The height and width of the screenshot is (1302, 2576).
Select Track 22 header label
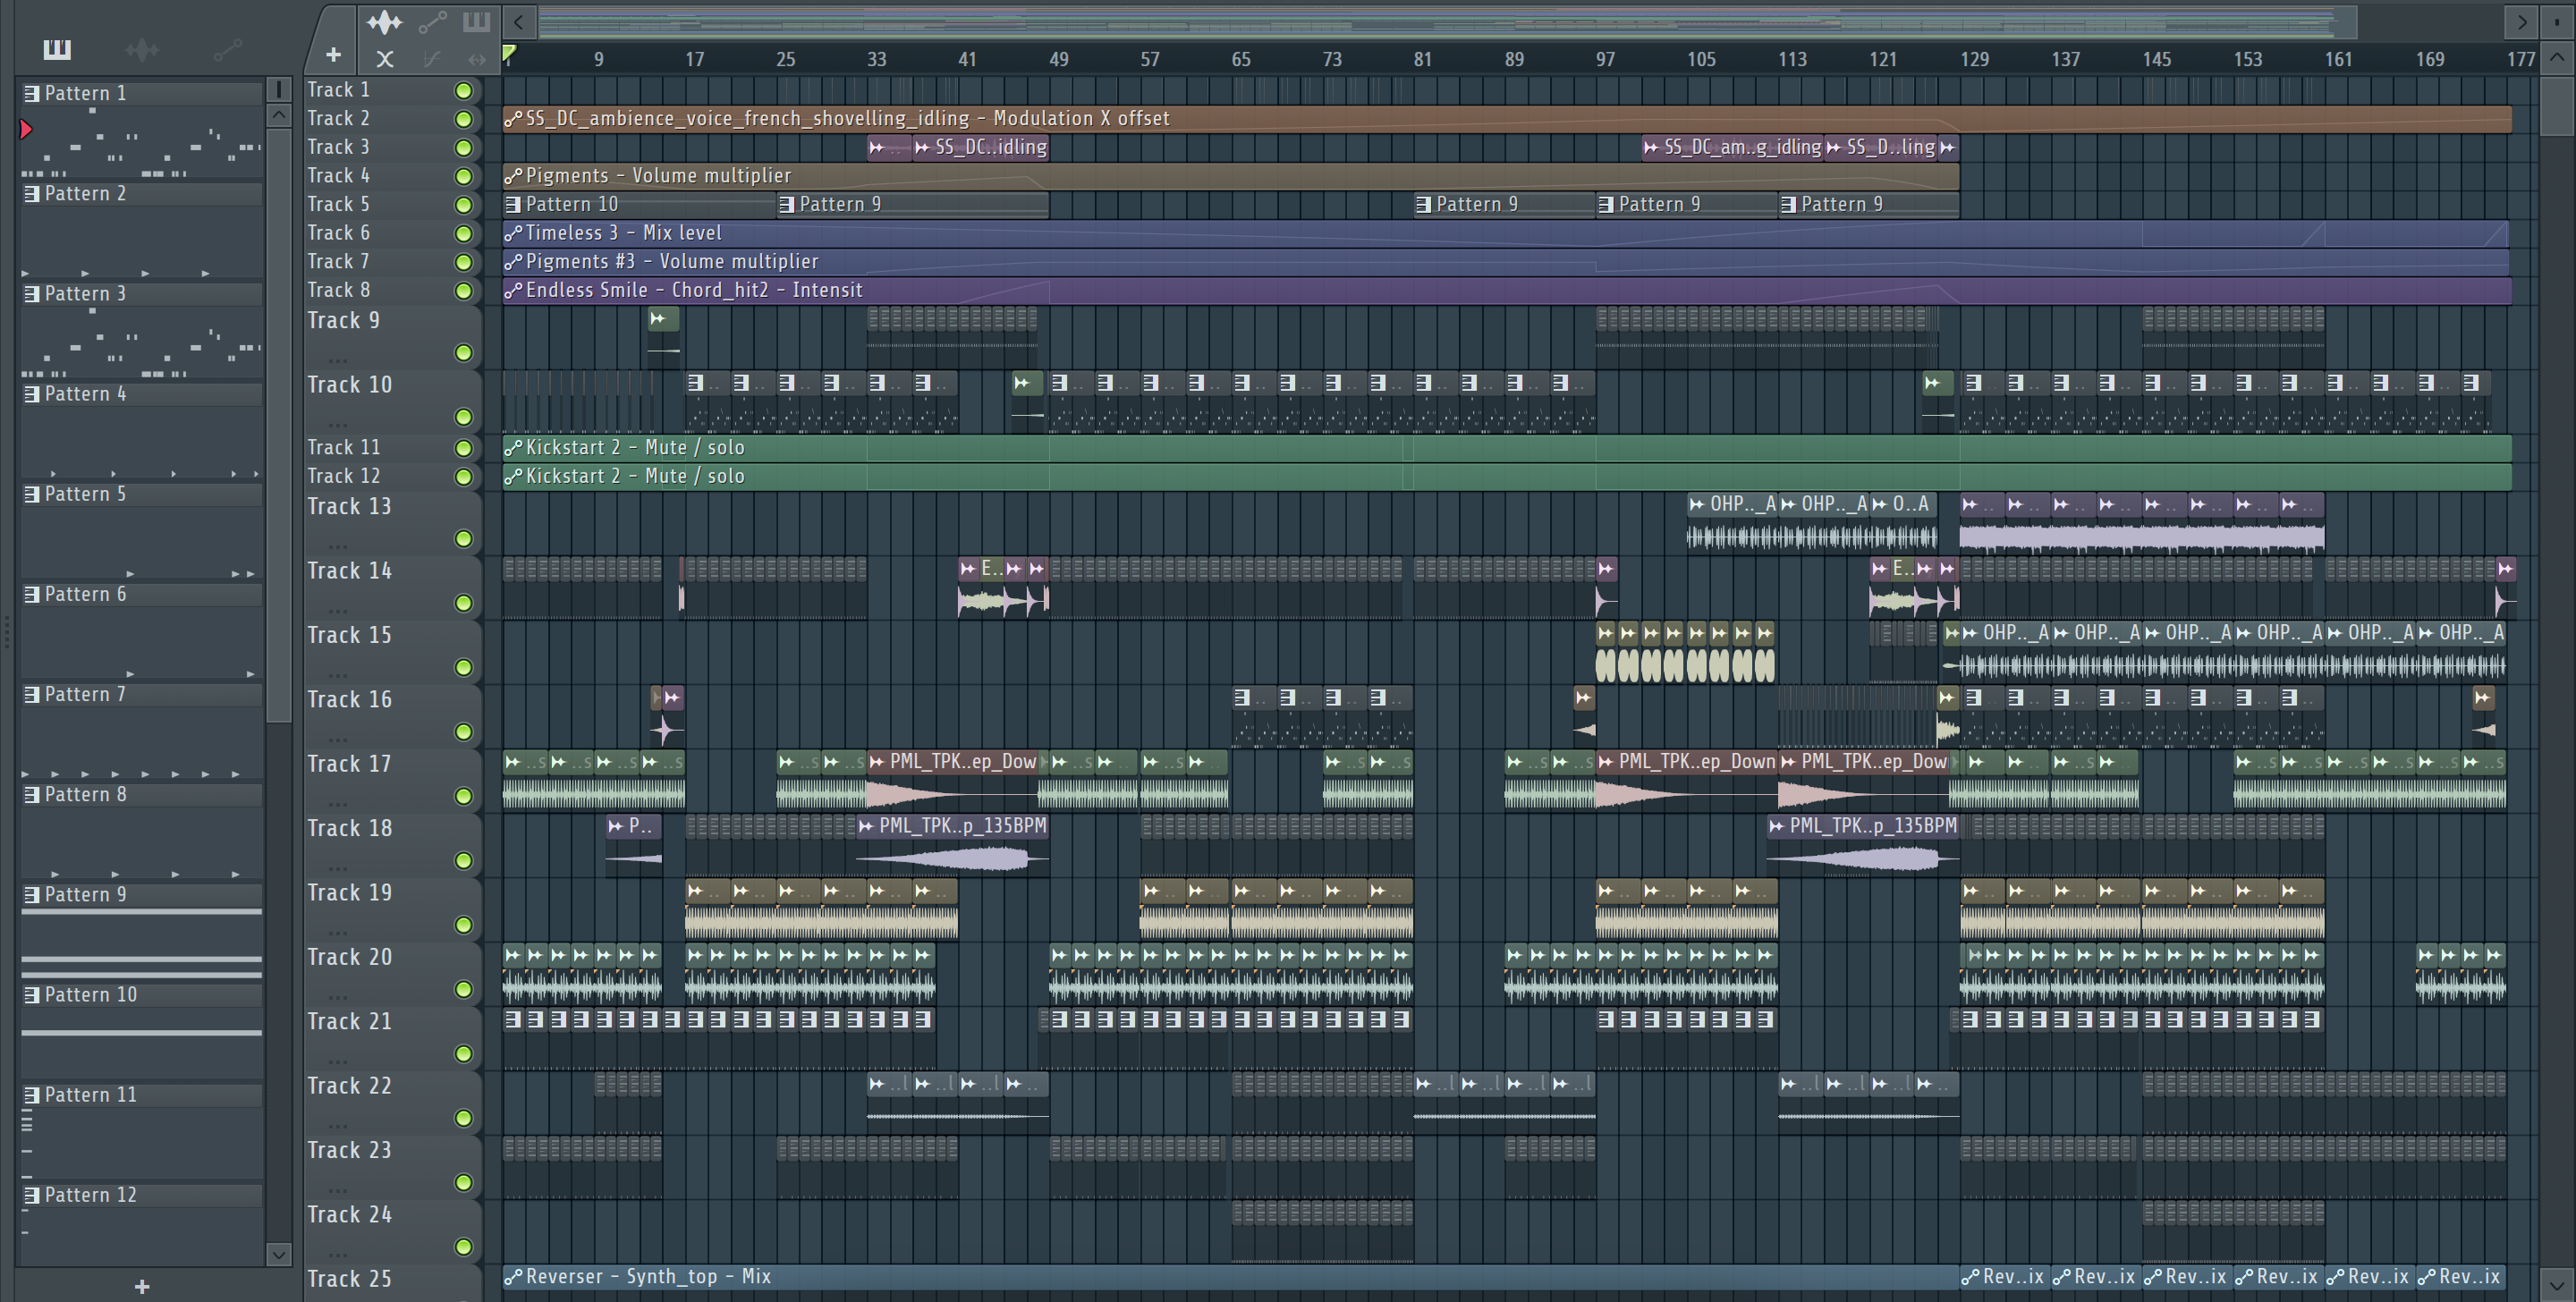[x=349, y=1085]
